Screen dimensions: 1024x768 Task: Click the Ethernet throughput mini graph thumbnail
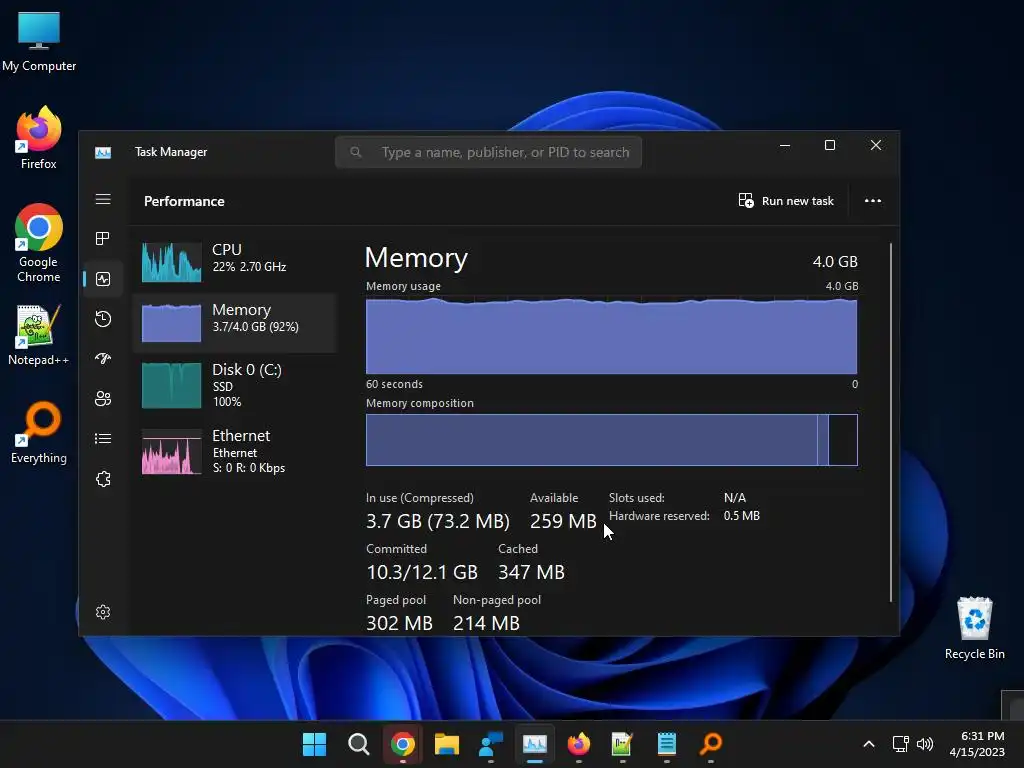point(172,452)
